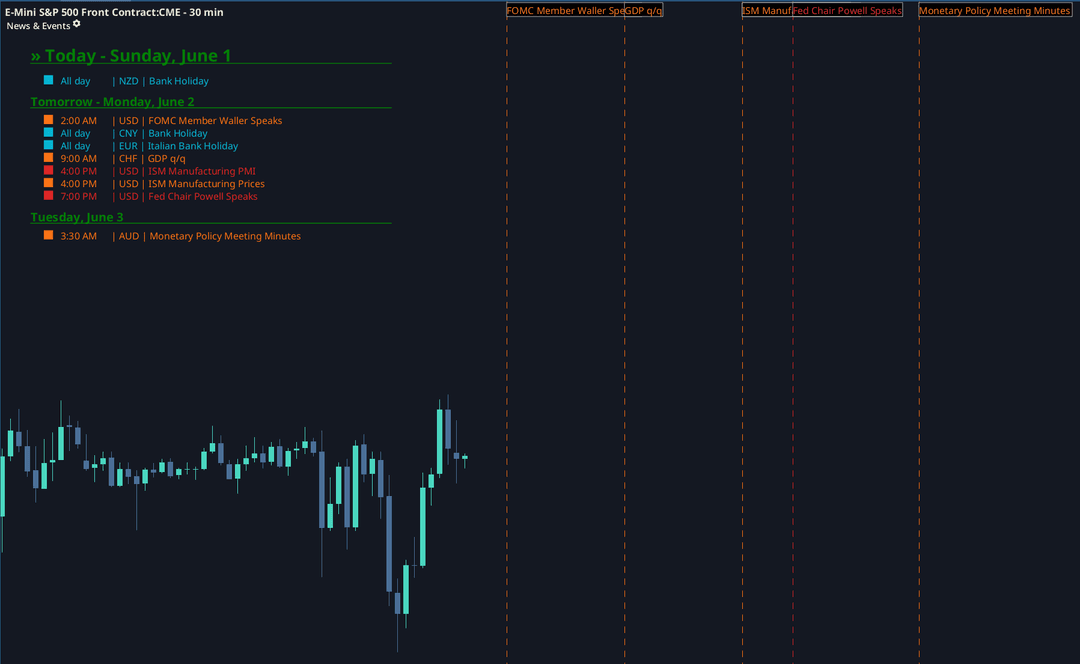1080x664 pixels.
Task: Click the orange marker beside 3:30 AM event
Action: coord(48,235)
